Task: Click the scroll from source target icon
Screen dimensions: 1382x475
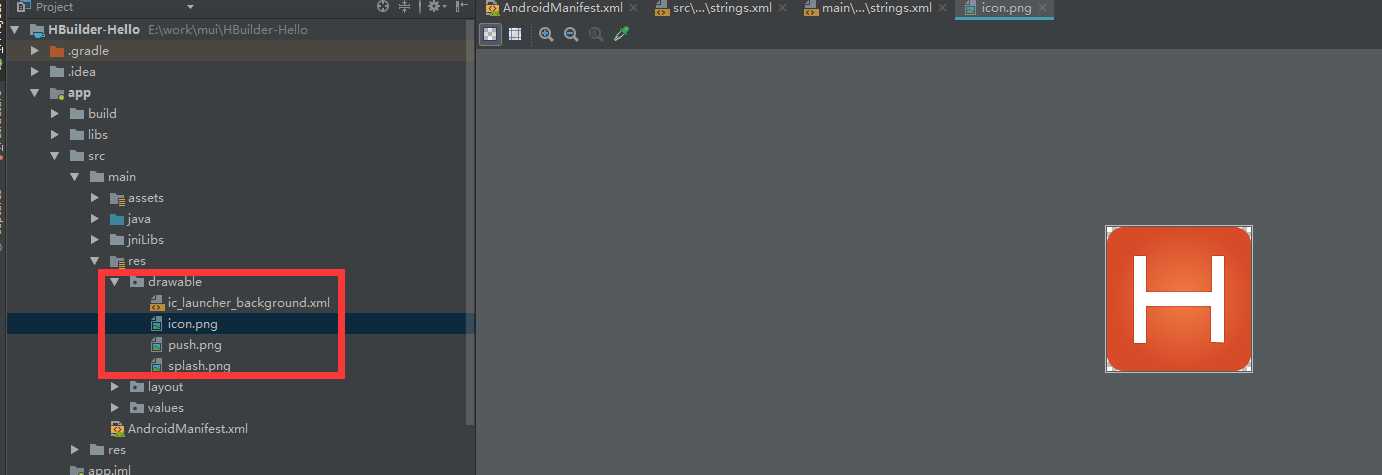Action: pyautogui.click(x=382, y=6)
